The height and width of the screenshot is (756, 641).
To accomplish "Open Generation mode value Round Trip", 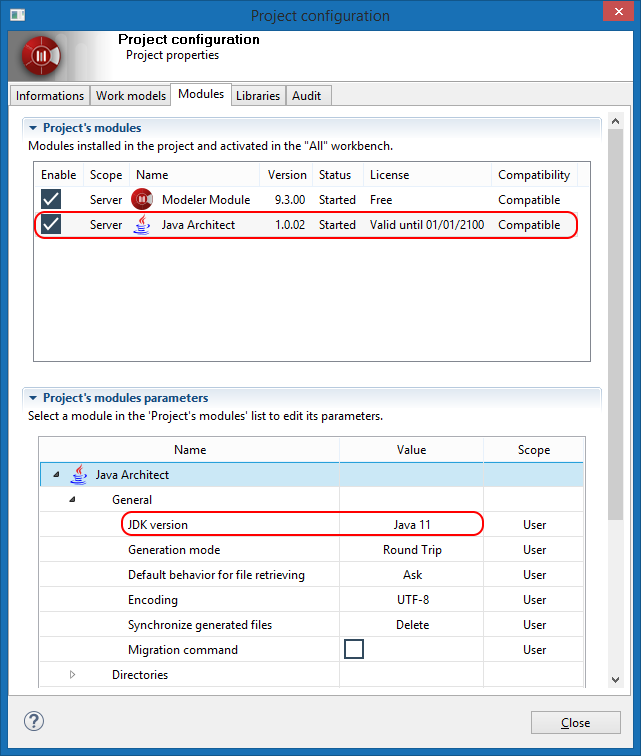I will tap(412, 550).
